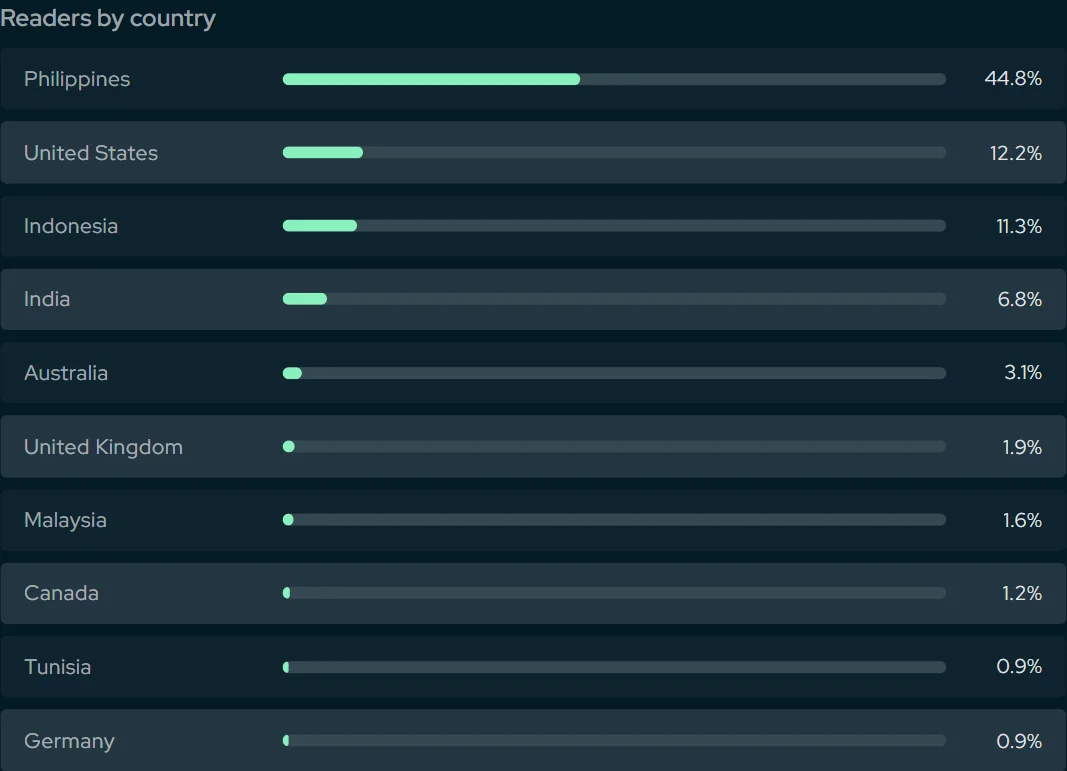This screenshot has width=1067, height=771.
Task: Select the Germany row label
Action: [69, 741]
